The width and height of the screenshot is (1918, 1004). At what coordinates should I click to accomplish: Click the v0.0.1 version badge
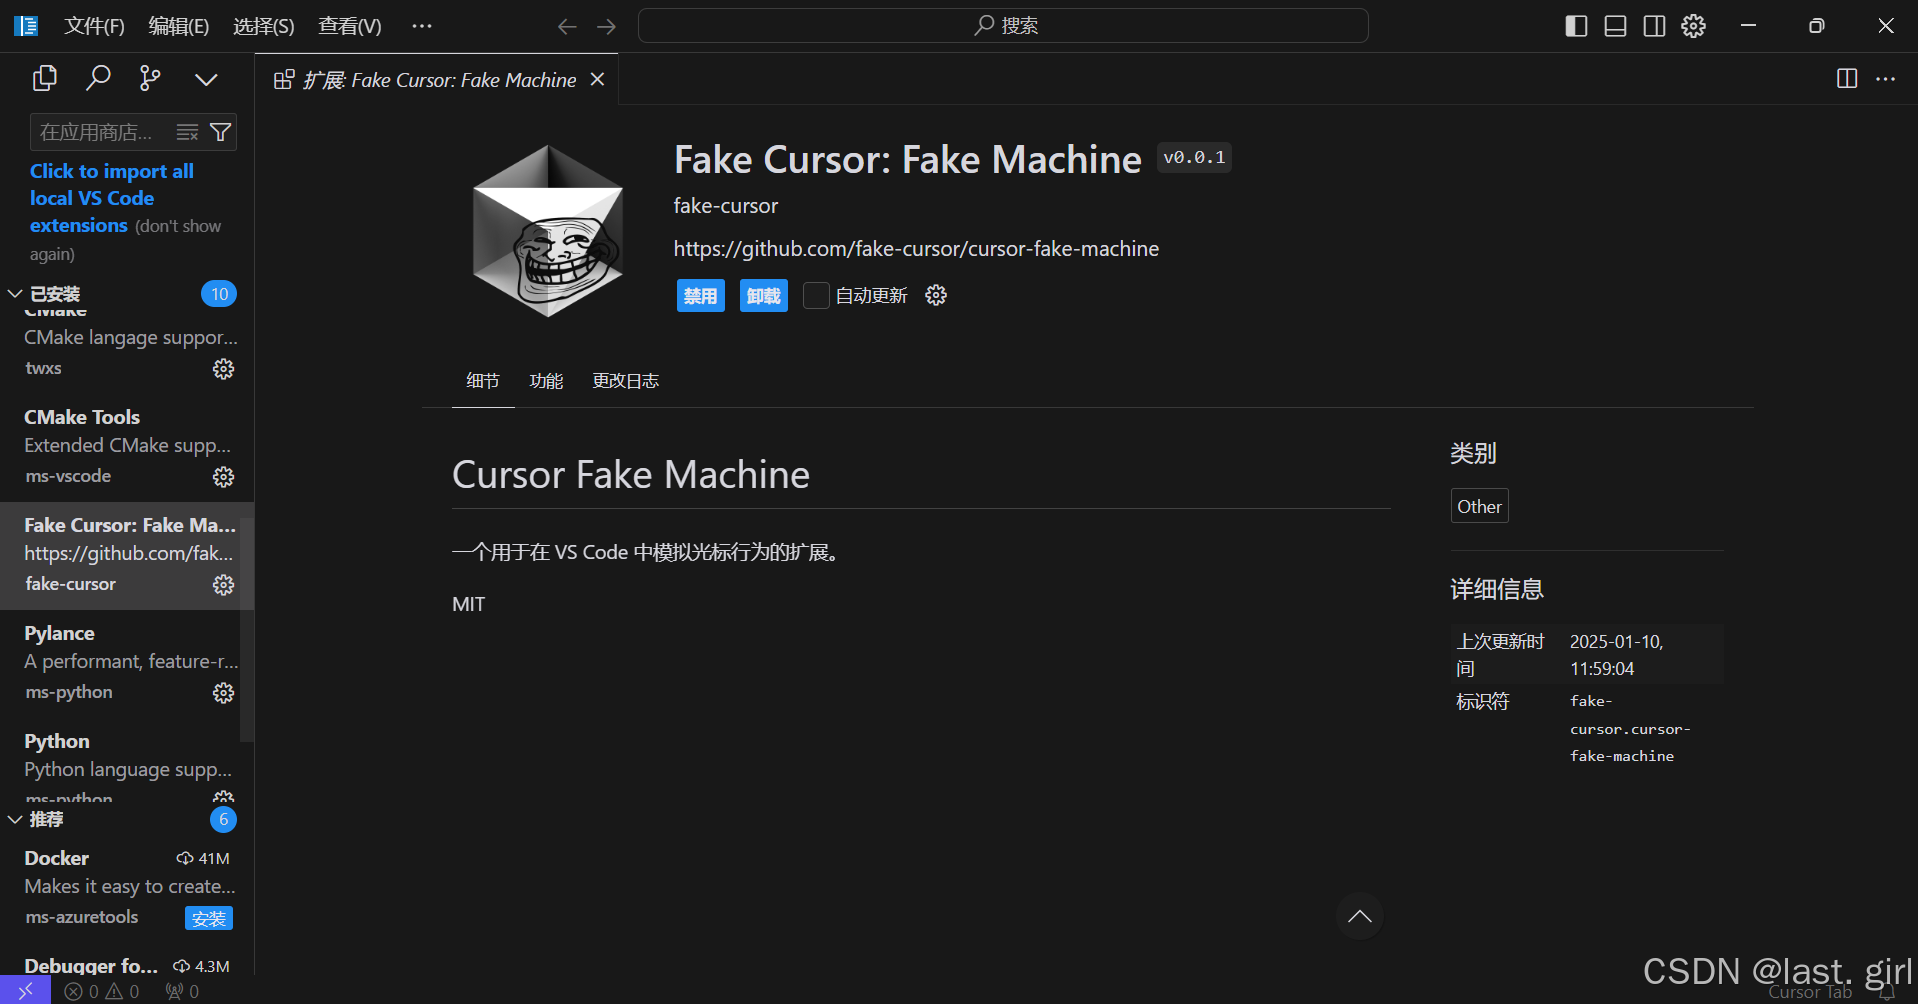[1194, 158]
